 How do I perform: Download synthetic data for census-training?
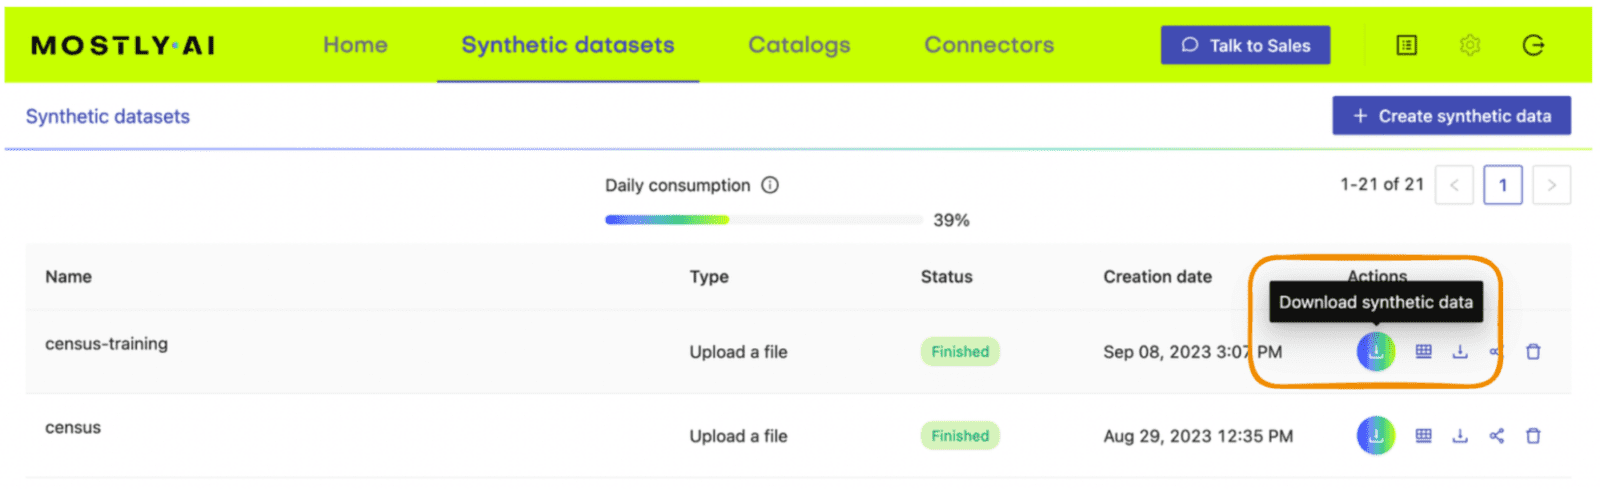pyautogui.click(x=1375, y=352)
